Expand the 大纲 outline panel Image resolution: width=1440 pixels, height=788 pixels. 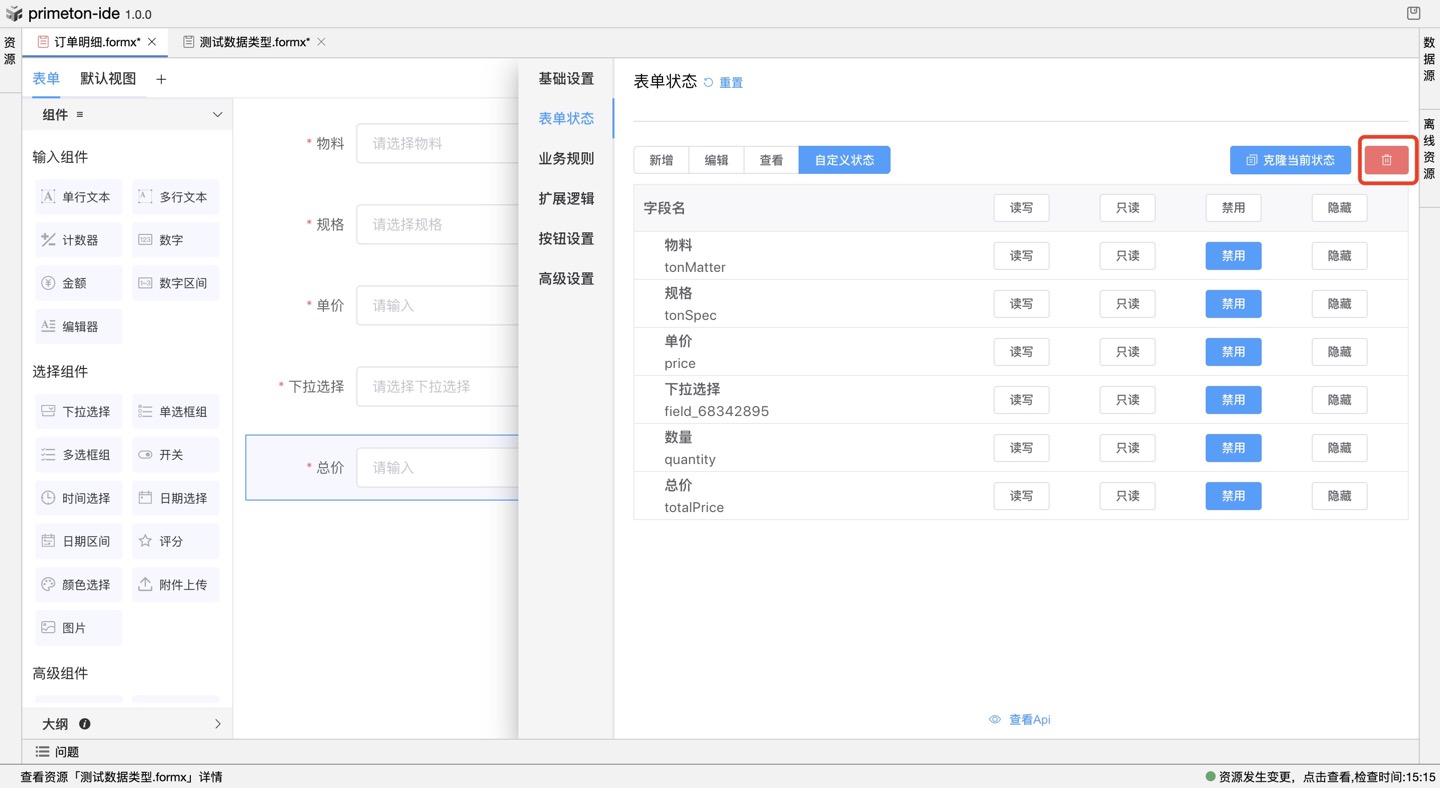[217, 724]
